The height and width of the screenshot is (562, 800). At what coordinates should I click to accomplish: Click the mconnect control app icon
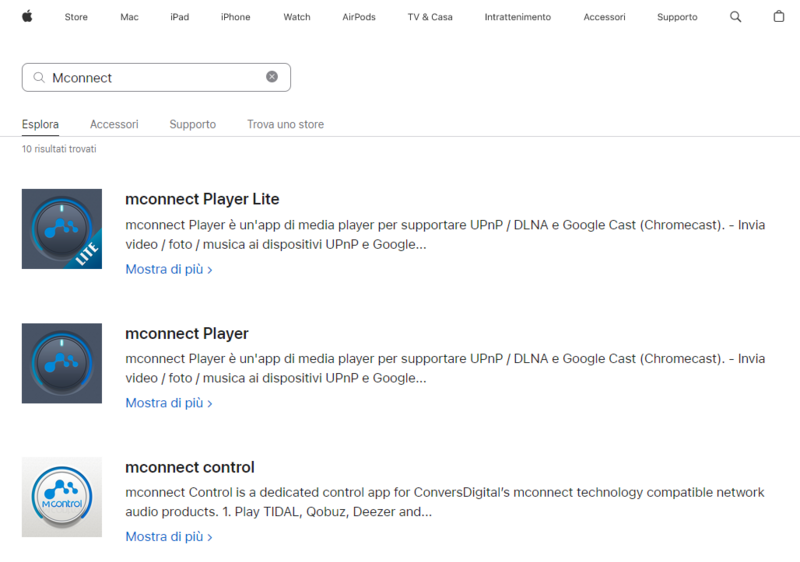(62, 497)
